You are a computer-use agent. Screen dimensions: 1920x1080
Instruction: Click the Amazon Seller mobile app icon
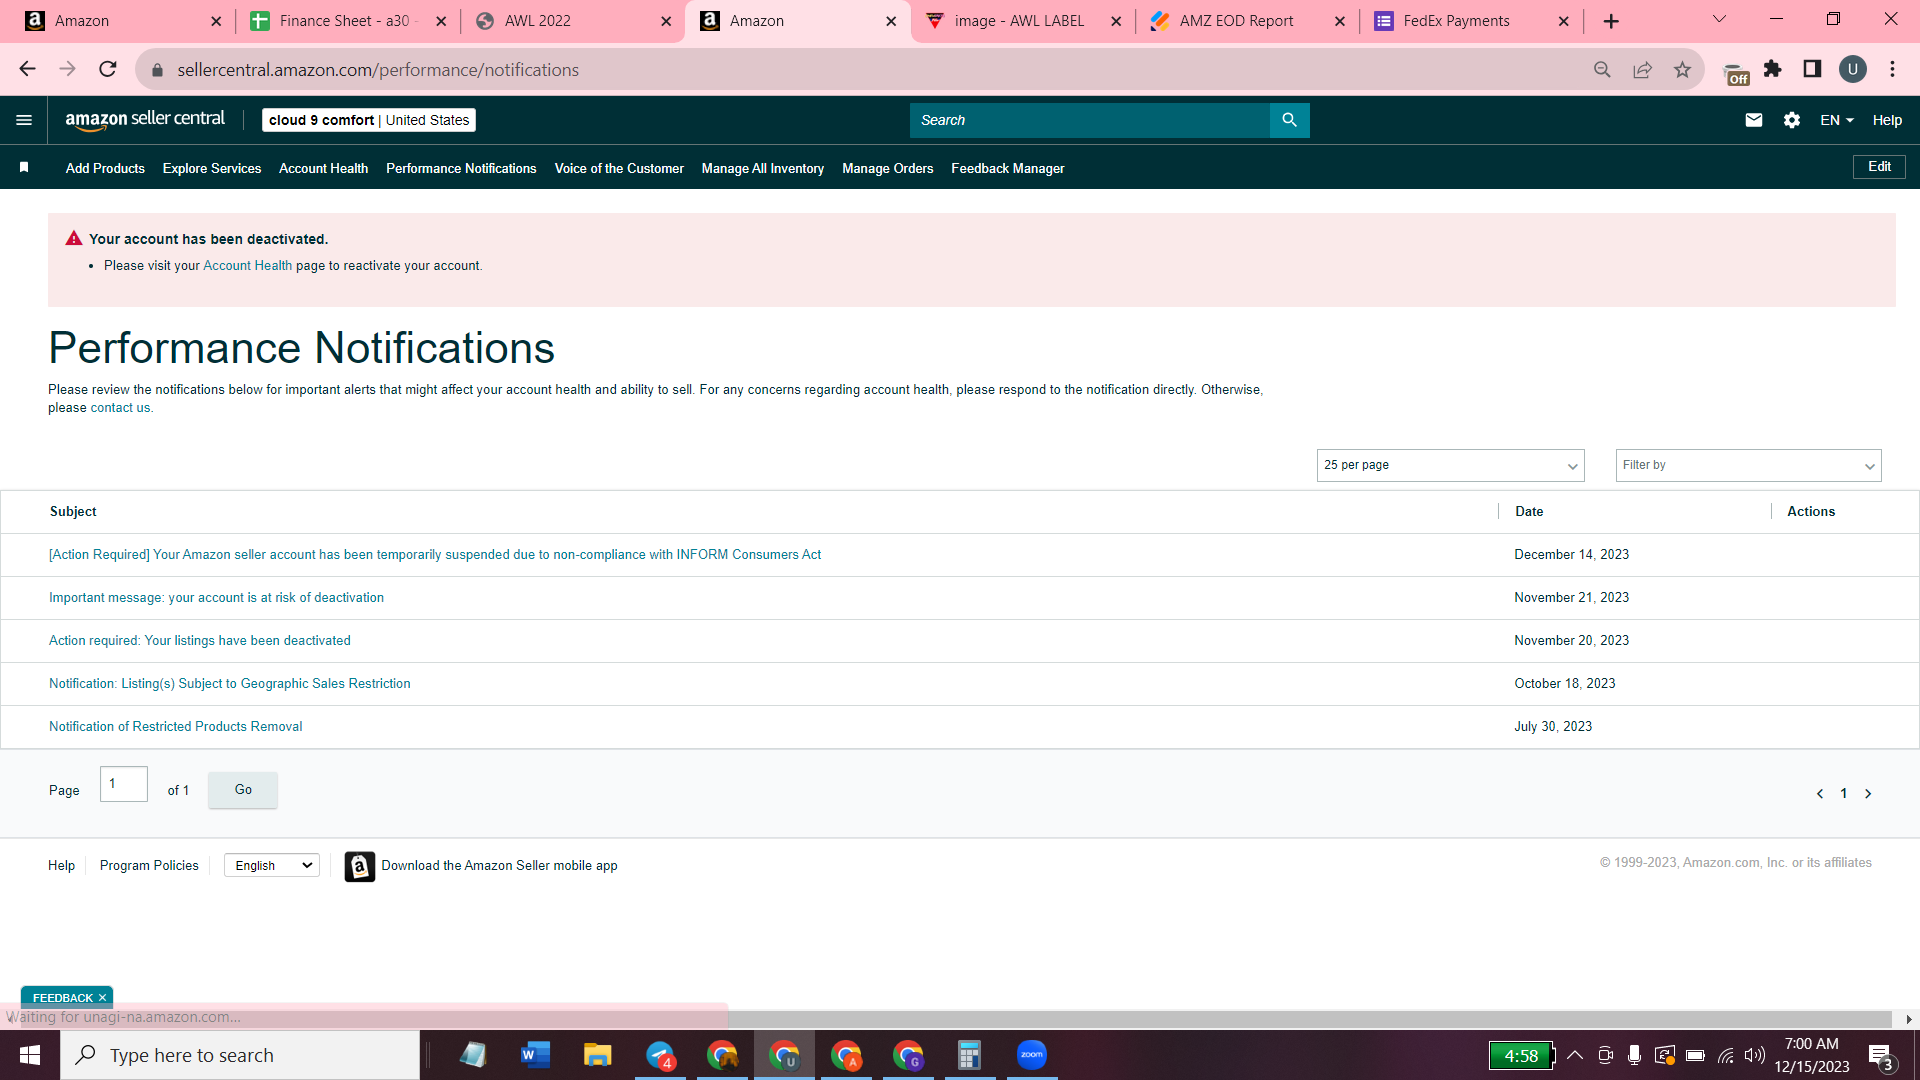[360, 866]
